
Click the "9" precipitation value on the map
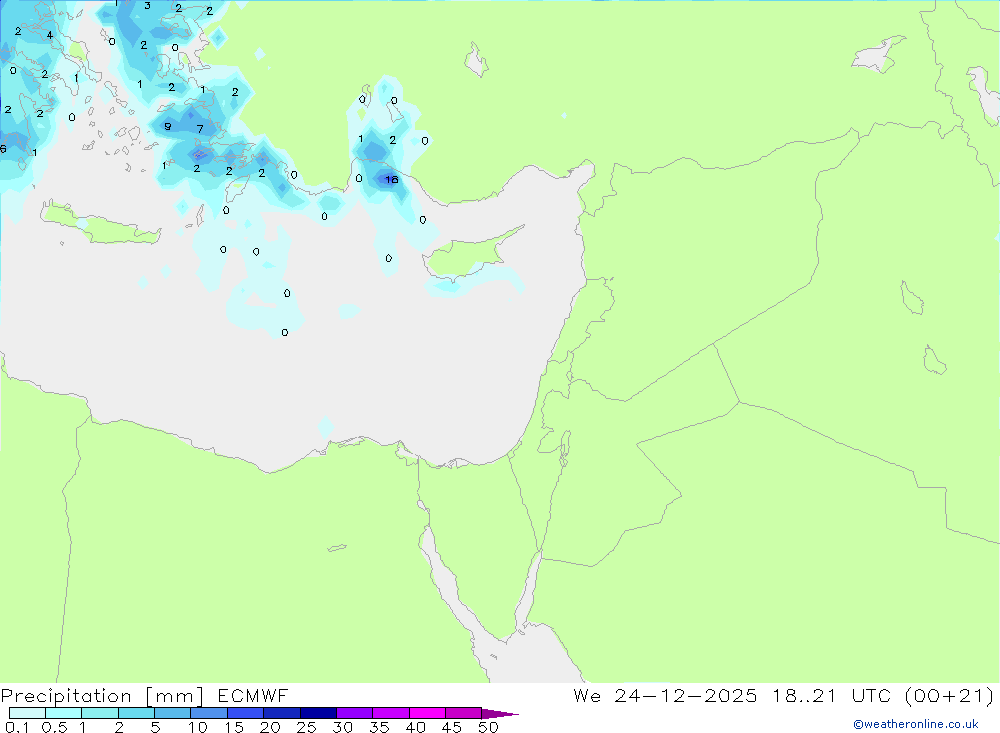coord(168,126)
